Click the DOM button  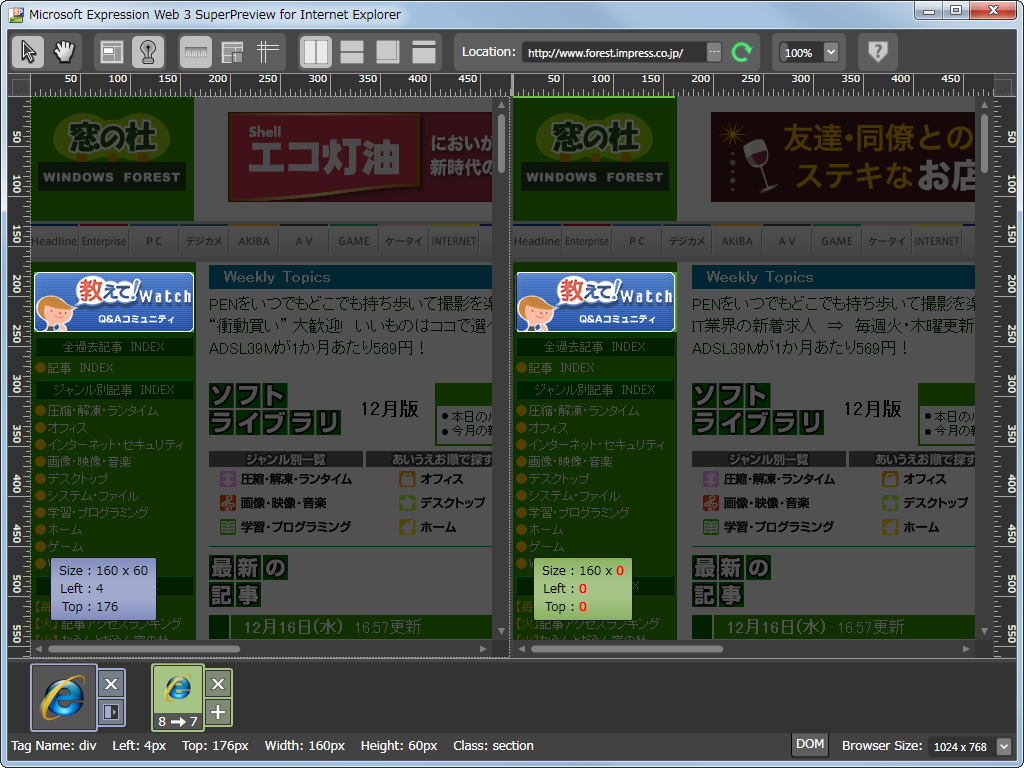809,744
